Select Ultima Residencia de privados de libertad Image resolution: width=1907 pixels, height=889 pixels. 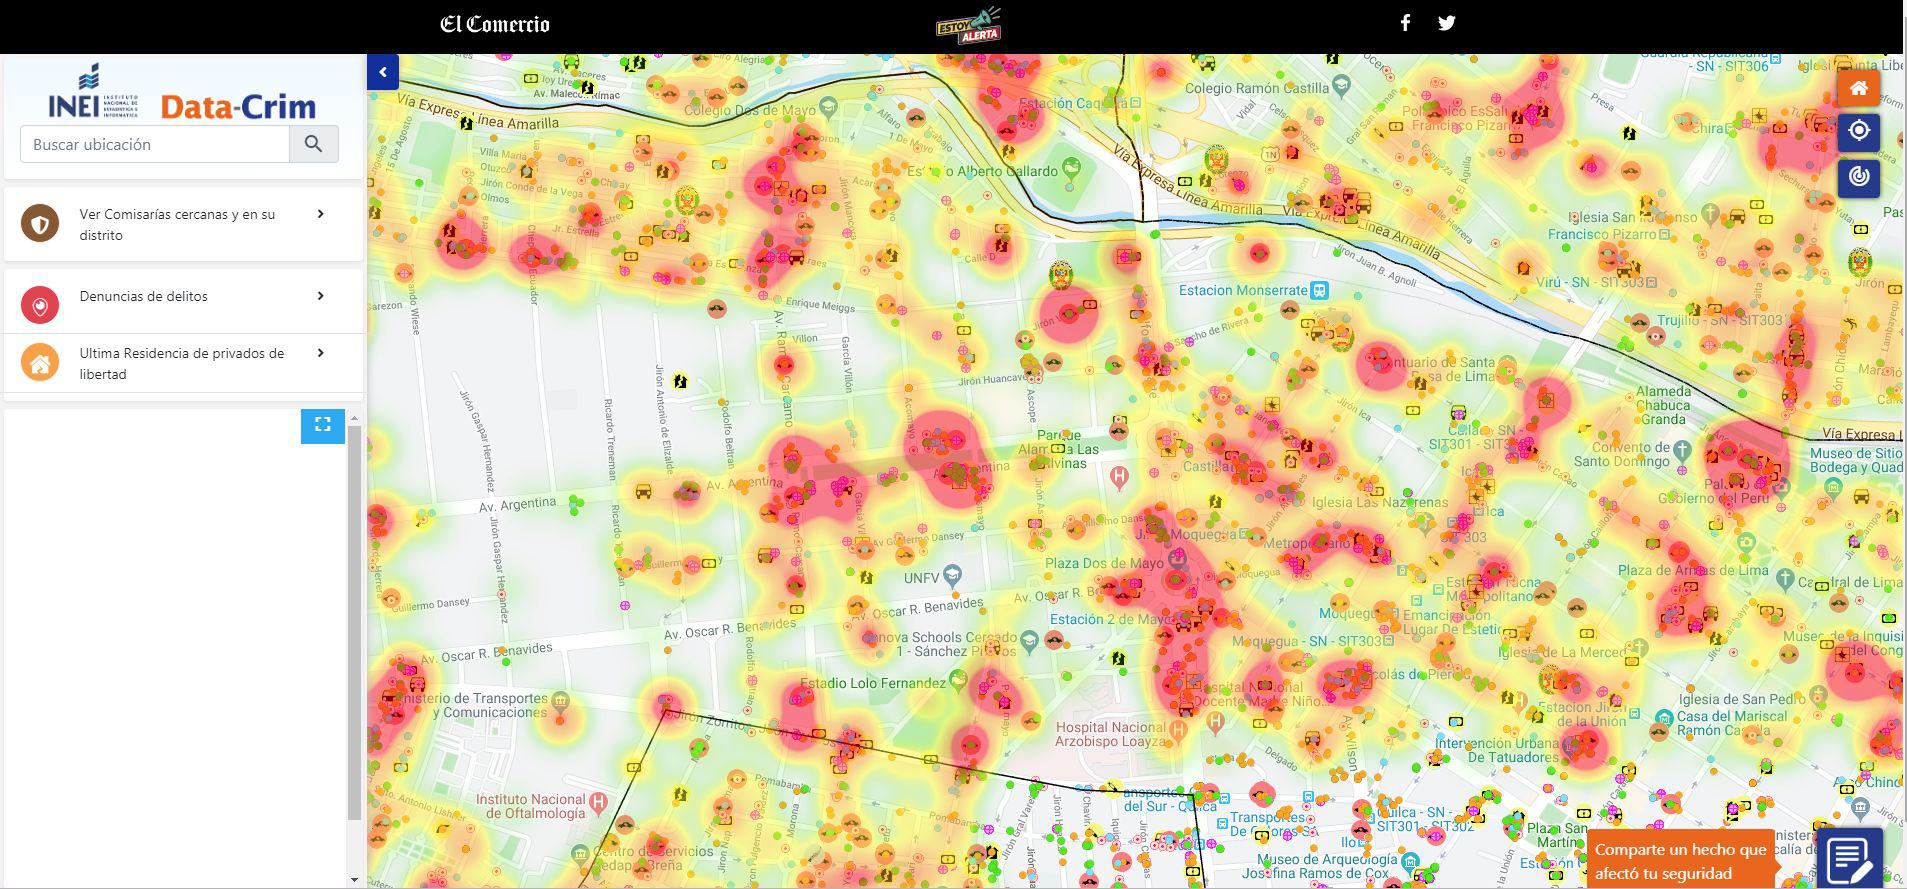(181, 363)
